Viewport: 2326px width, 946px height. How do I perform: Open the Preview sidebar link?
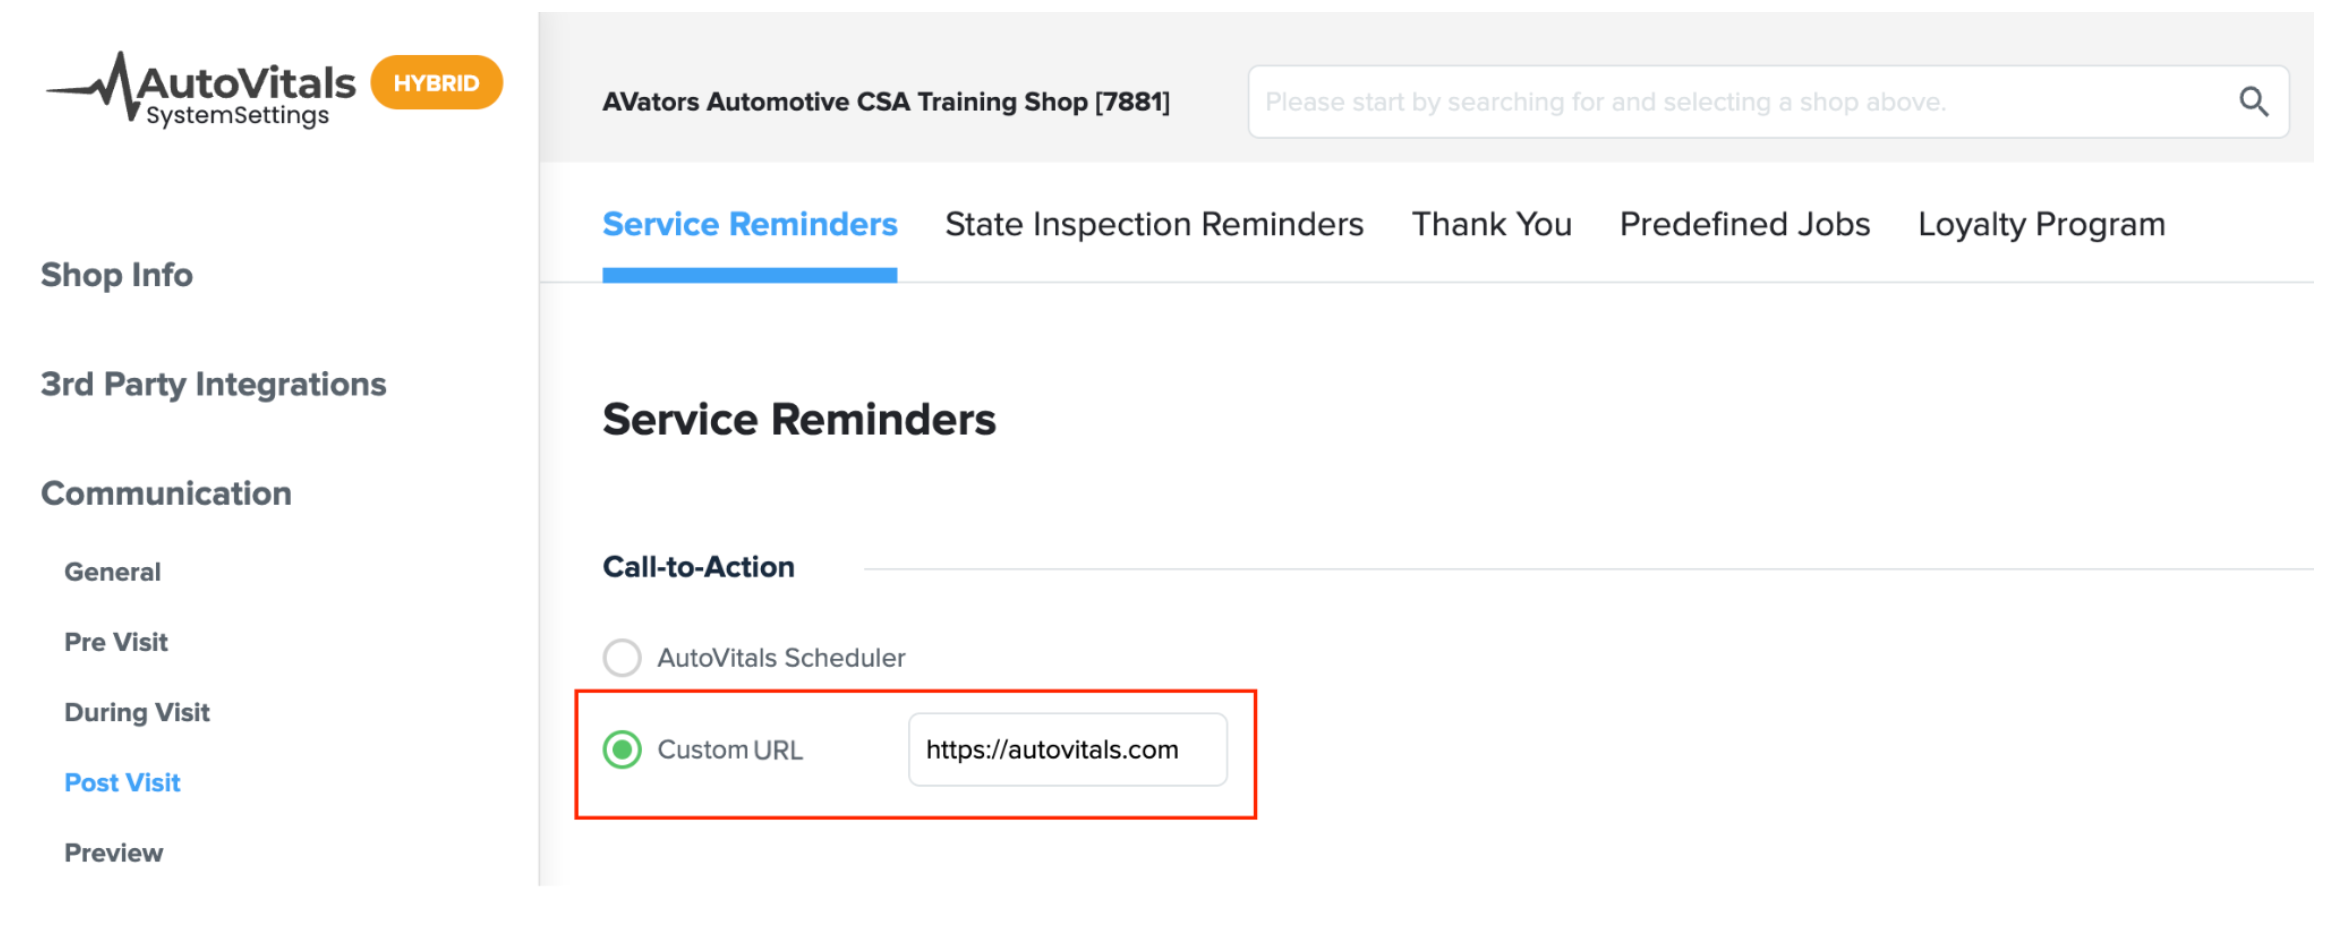[113, 852]
